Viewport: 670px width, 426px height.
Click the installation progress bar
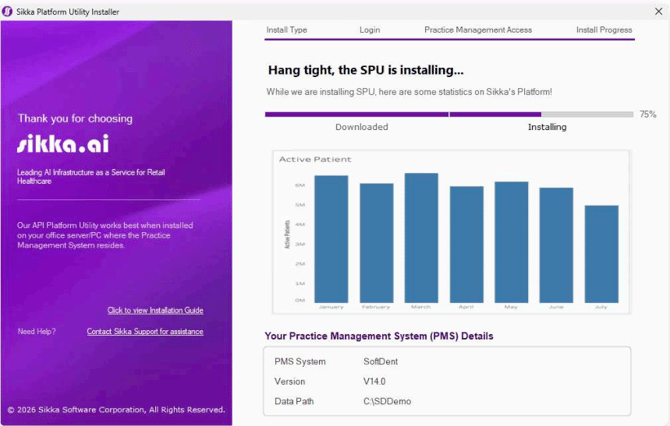click(x=448, y=114)
